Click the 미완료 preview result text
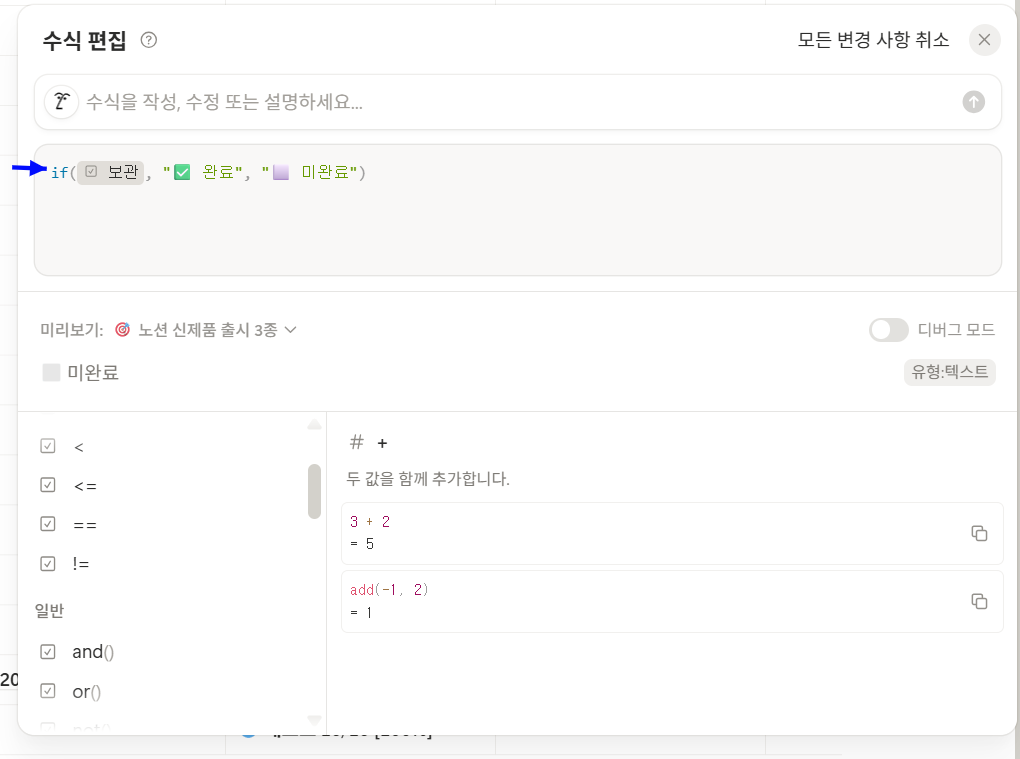 (x=93, y=373)
